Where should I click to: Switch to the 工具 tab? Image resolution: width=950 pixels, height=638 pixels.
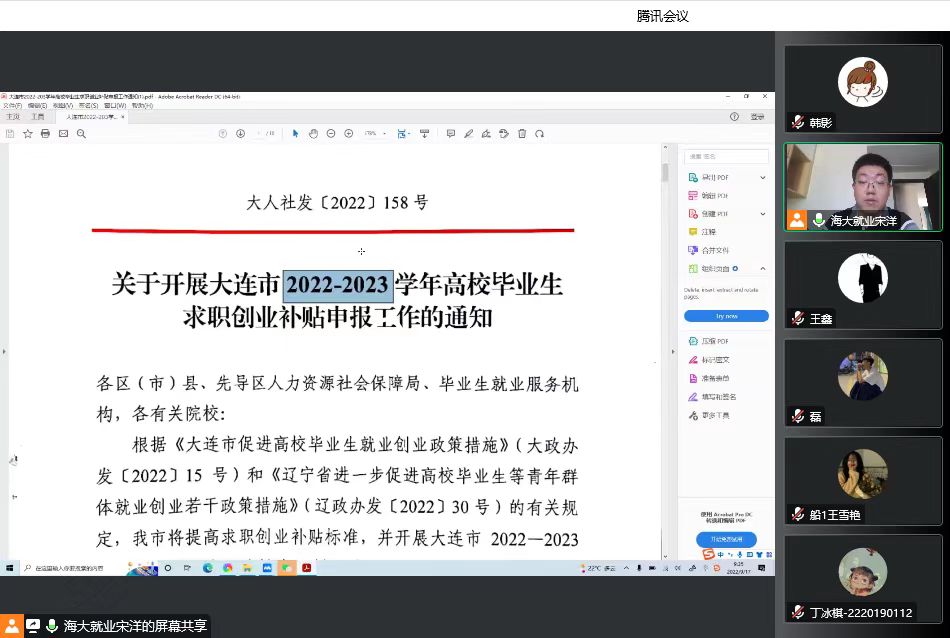pyautogui.click(x=38, y=117)
